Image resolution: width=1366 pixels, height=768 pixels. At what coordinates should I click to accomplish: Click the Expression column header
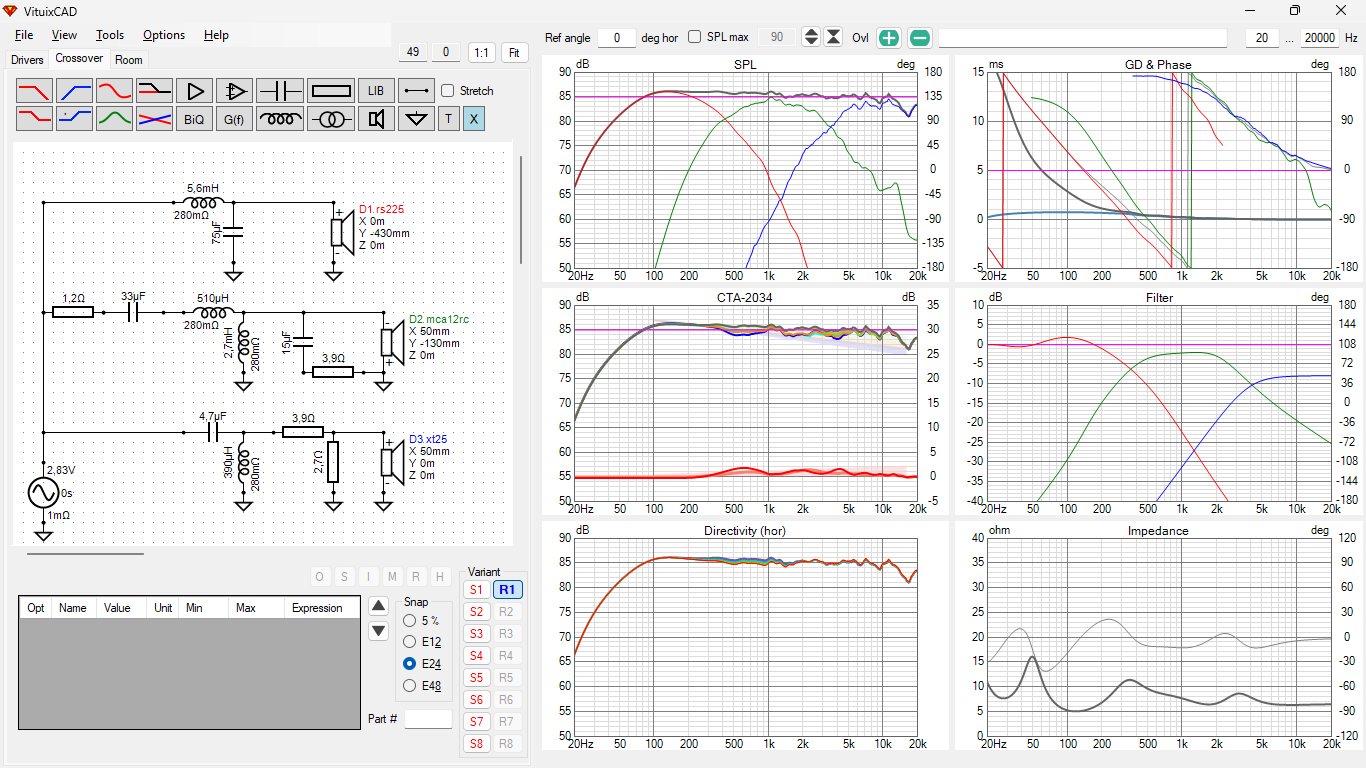317,608
